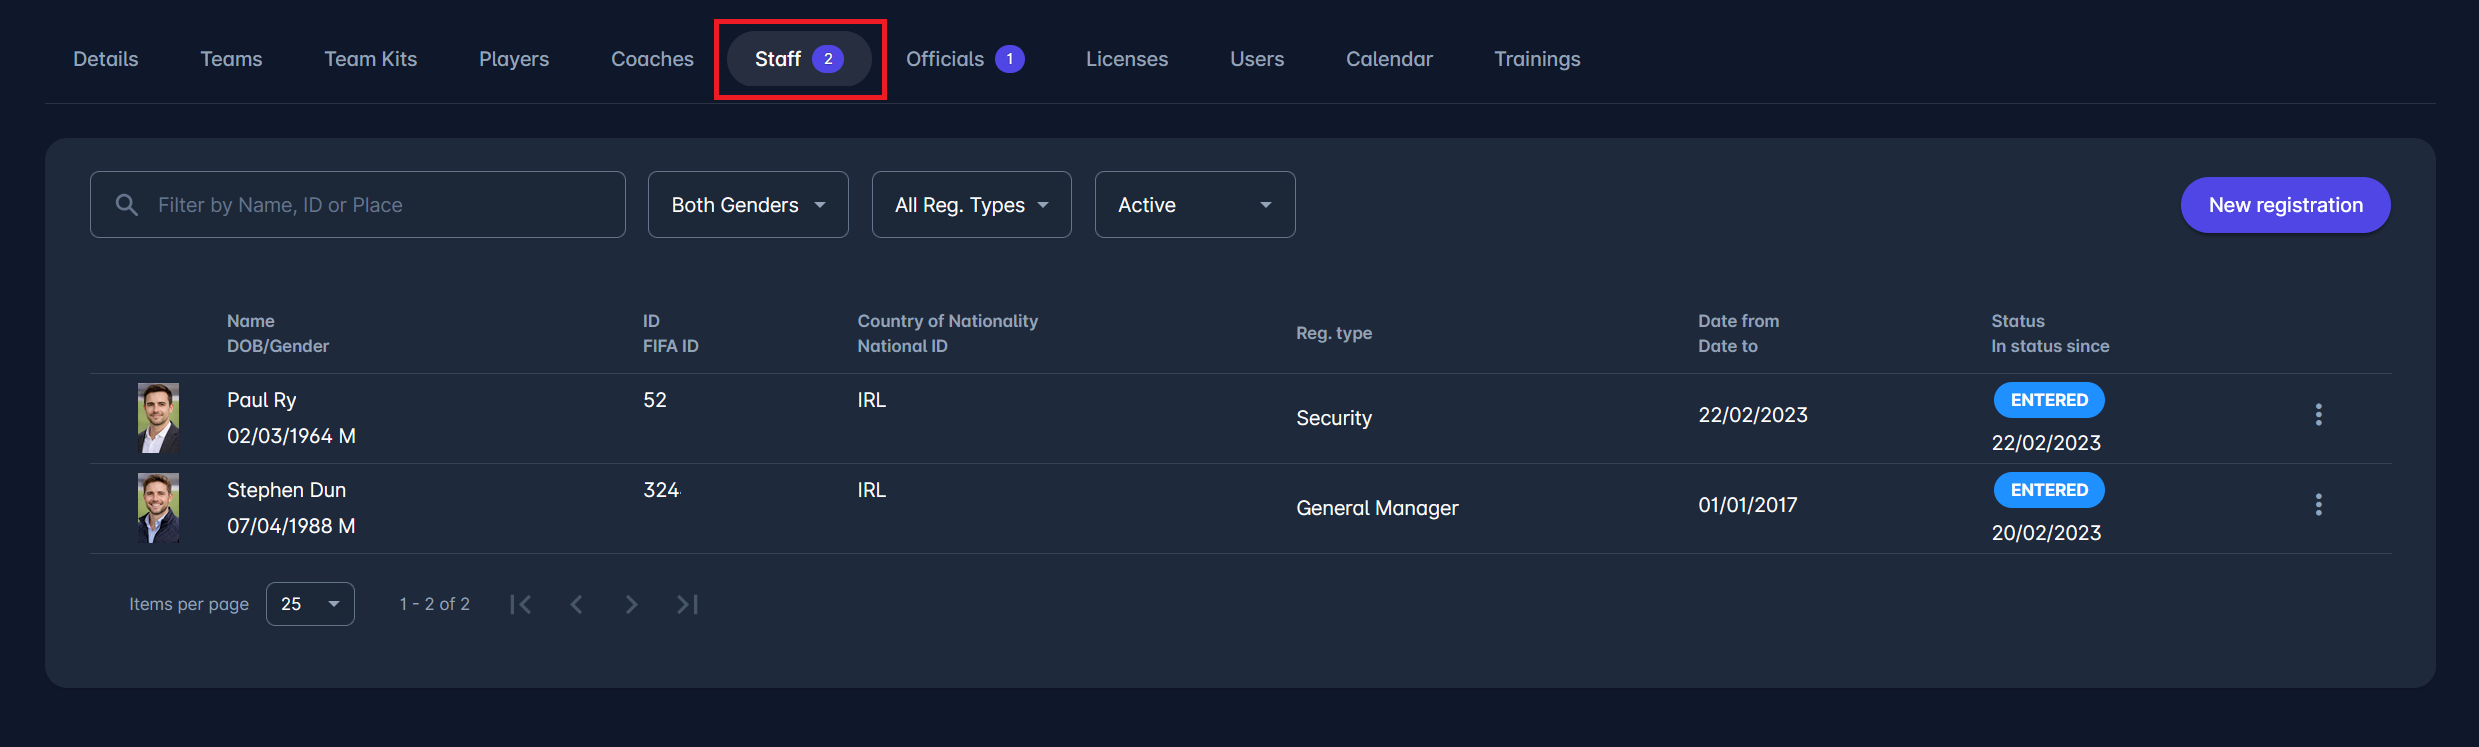Focus the Filter by Name search field
The height and width of the screenshot is (747, 2479).
pyautogui.click(x=380, y=205)
